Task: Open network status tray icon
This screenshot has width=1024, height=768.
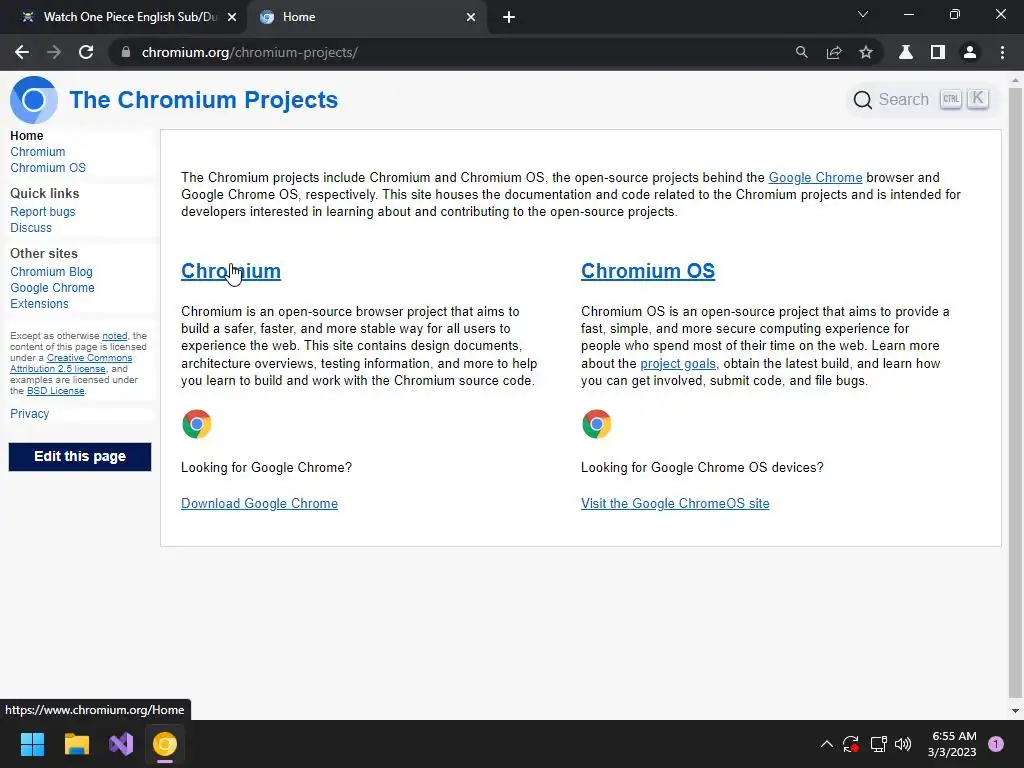Action: click(878, 744)
